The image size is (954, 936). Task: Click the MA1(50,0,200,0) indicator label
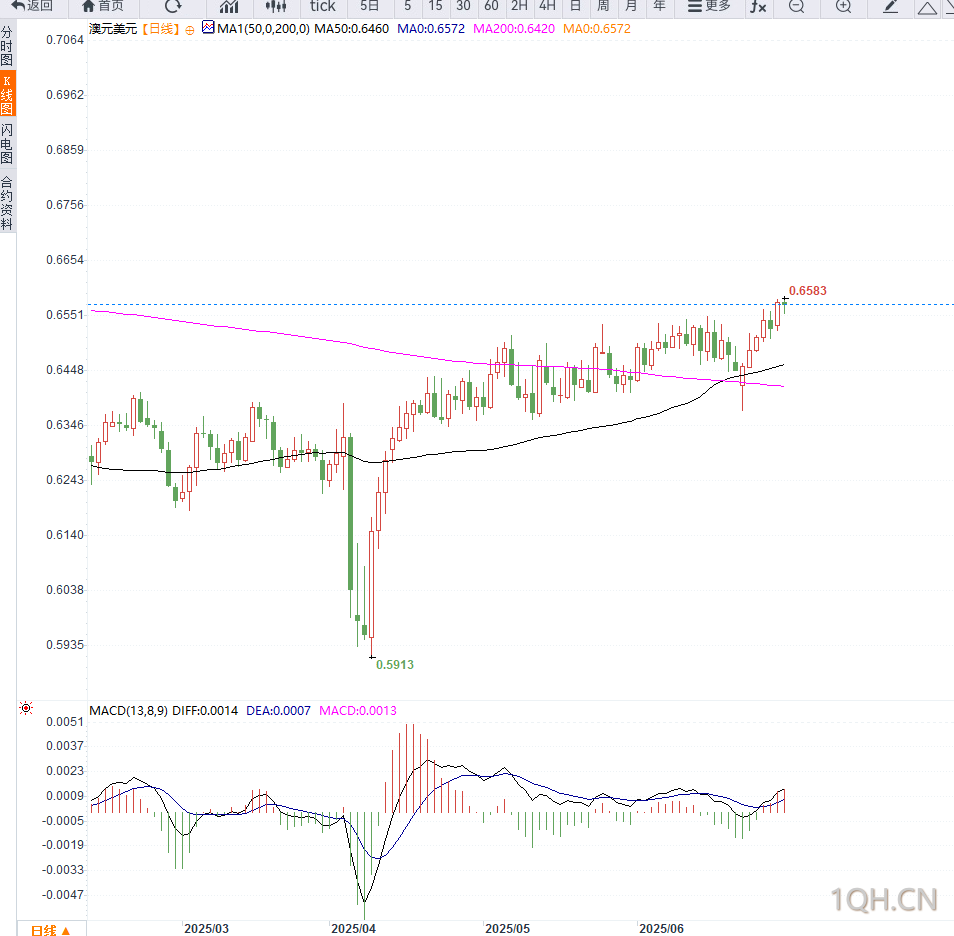click(263, 29)
